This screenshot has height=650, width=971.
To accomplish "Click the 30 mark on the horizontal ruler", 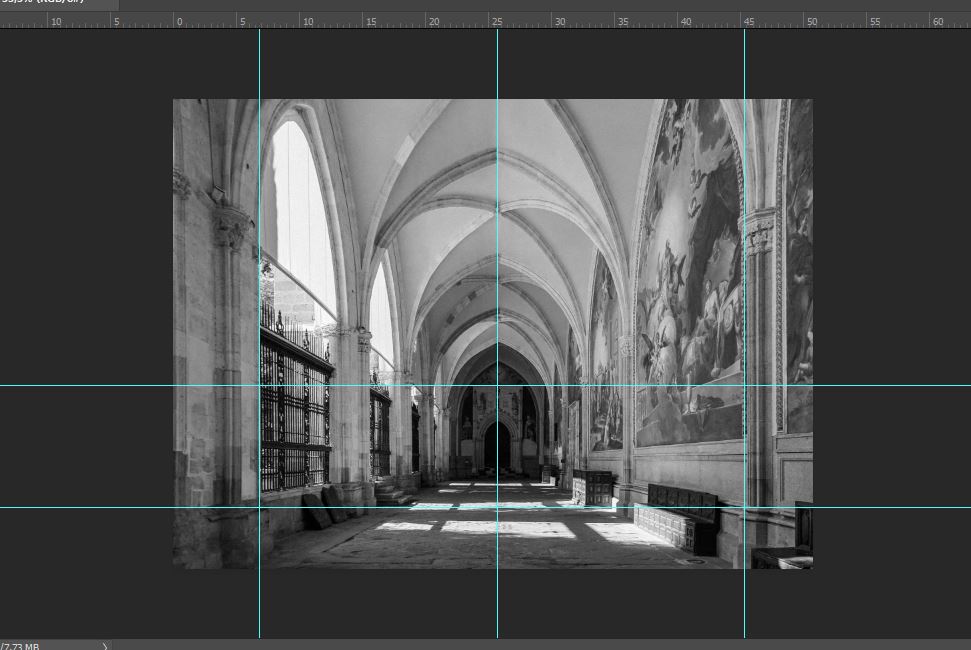I will (558, 21).
